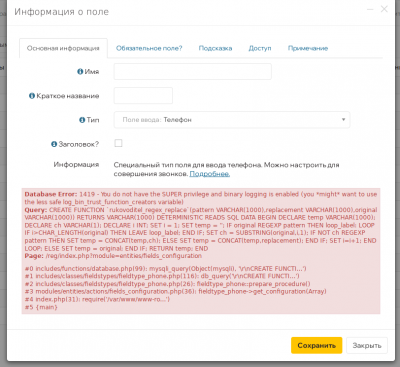Click the Информация о поле dialog title
The image size is (400, 367).
[61, 12]
